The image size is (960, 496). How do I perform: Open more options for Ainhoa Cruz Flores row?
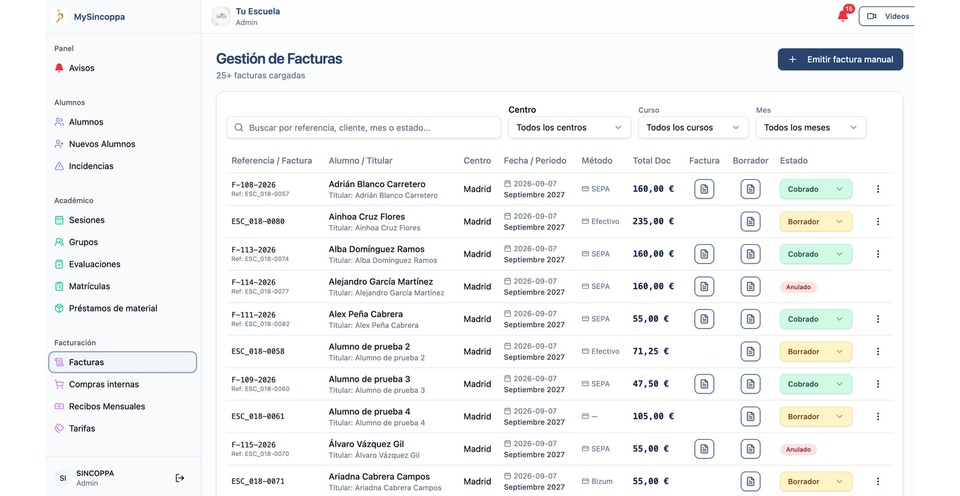(878, 222)
